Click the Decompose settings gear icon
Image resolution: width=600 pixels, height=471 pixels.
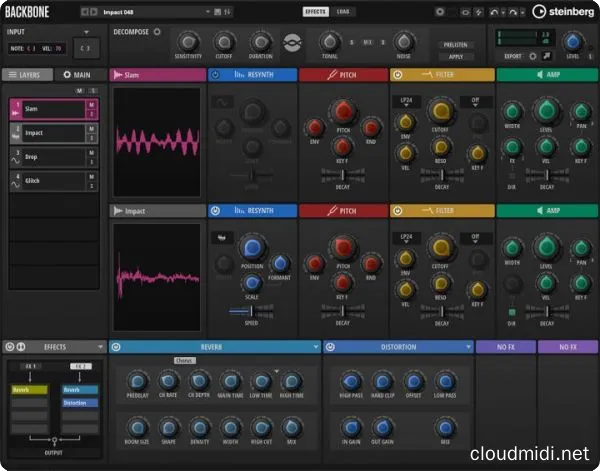click(156, 31)
